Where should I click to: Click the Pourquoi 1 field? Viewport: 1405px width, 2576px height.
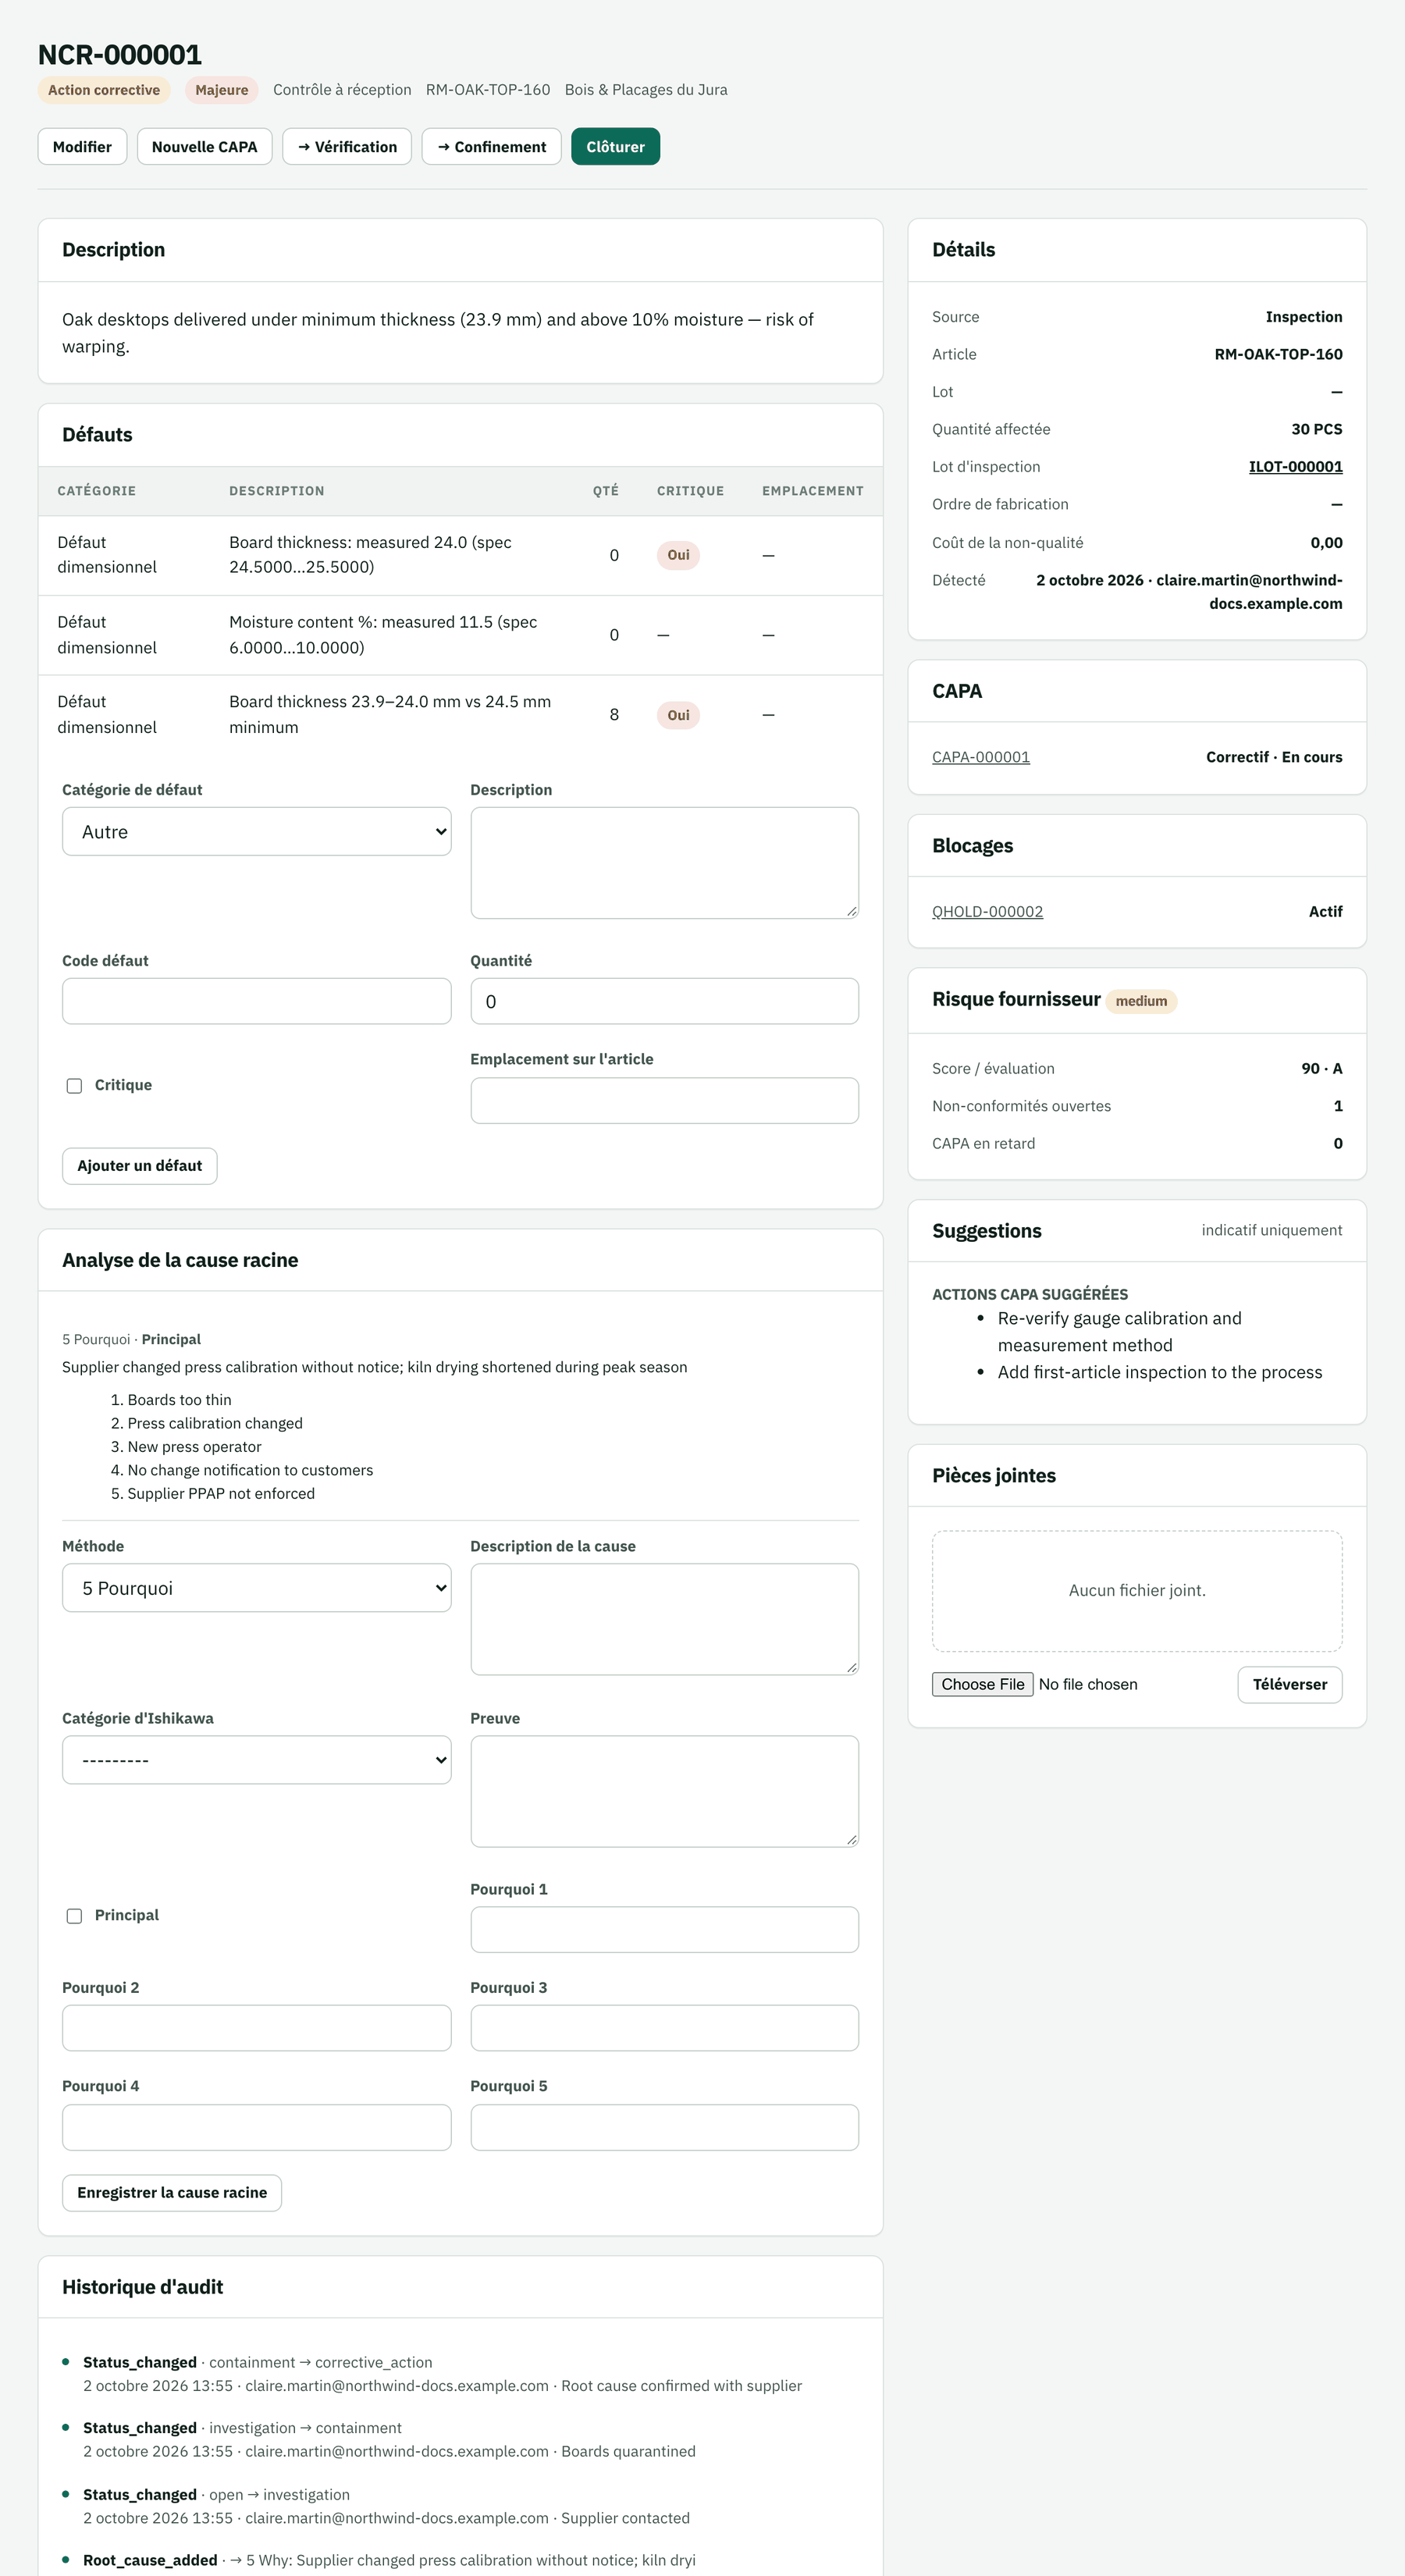[664, 1930]
